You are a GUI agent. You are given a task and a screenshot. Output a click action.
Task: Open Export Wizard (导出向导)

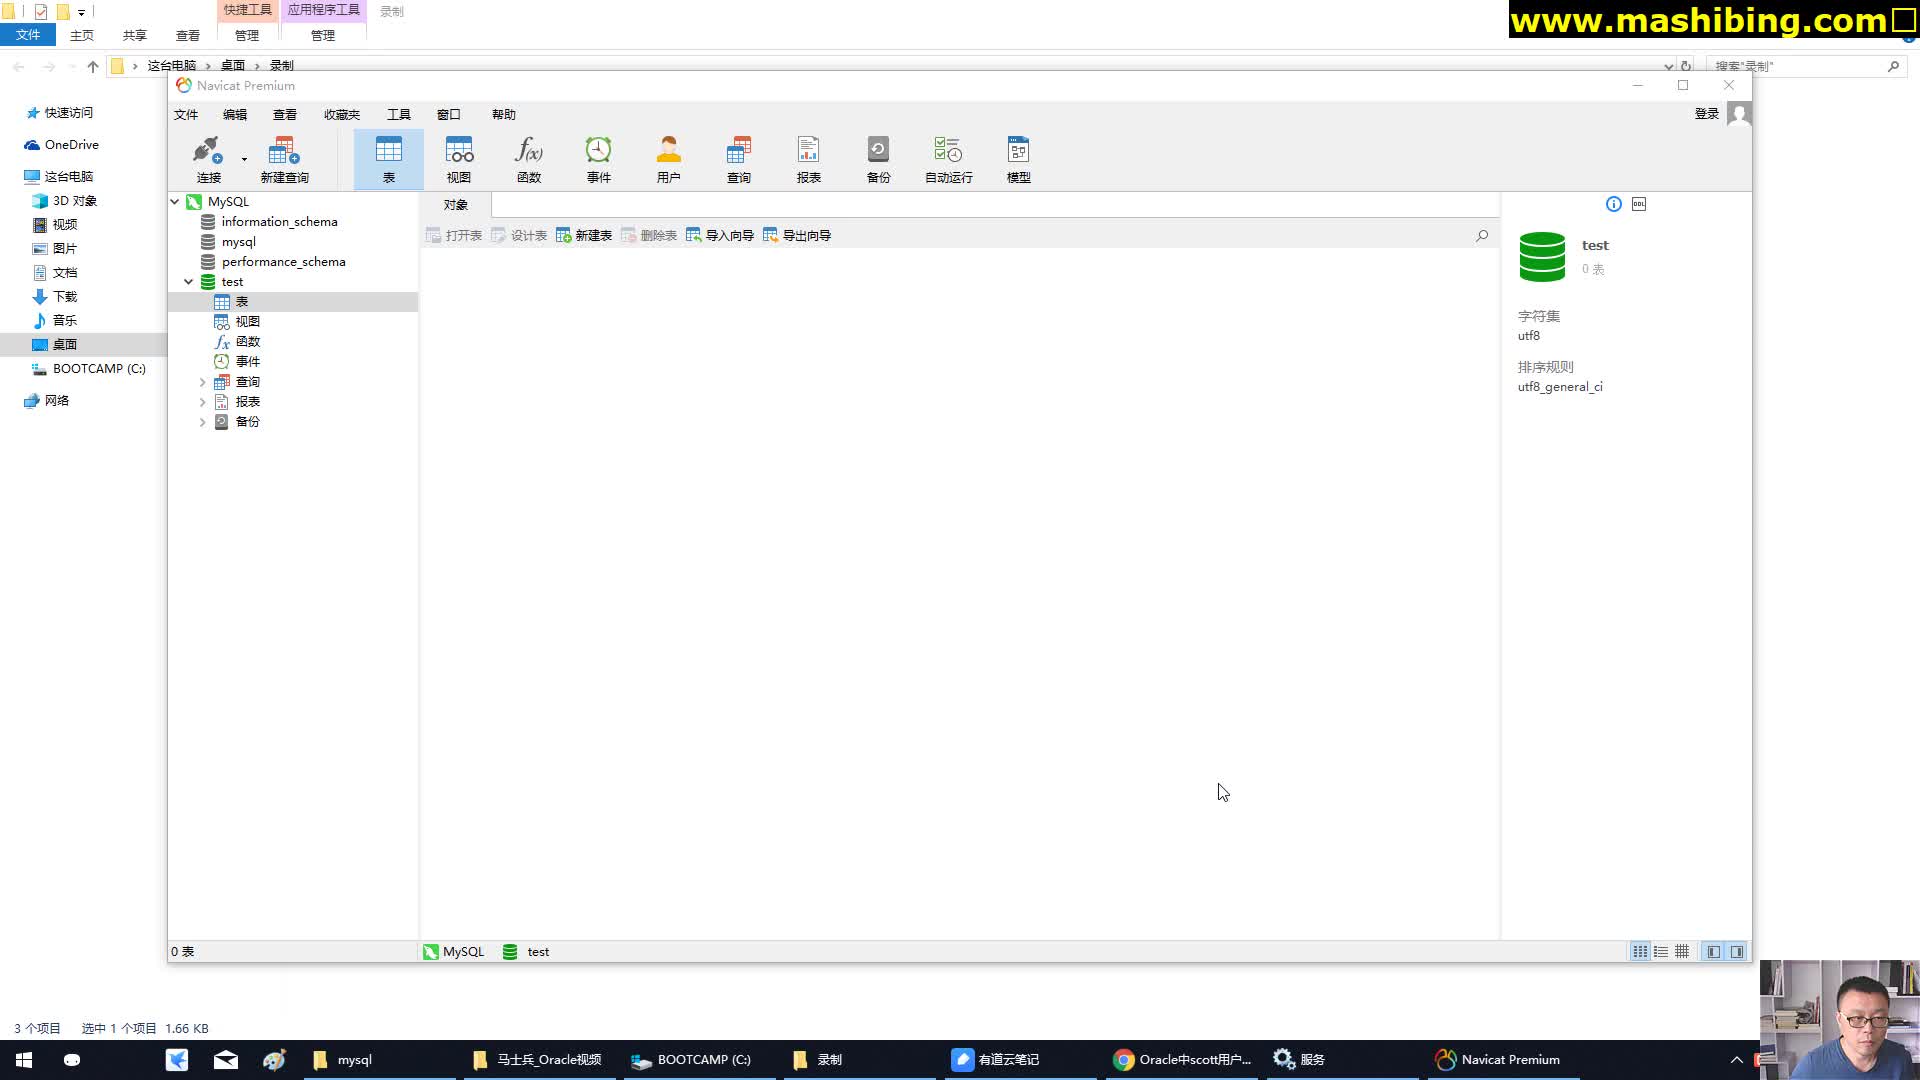tap(797, 236)
